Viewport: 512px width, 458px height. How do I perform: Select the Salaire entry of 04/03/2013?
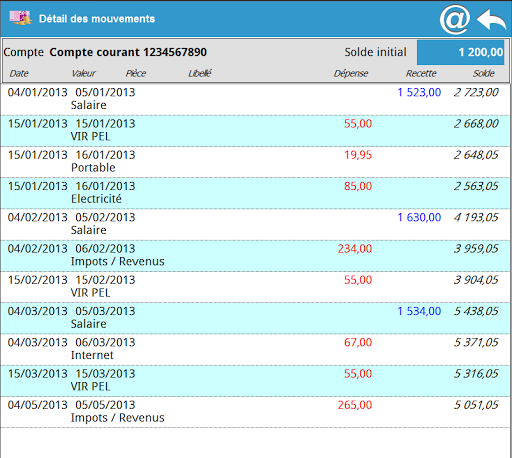[256, 318]
